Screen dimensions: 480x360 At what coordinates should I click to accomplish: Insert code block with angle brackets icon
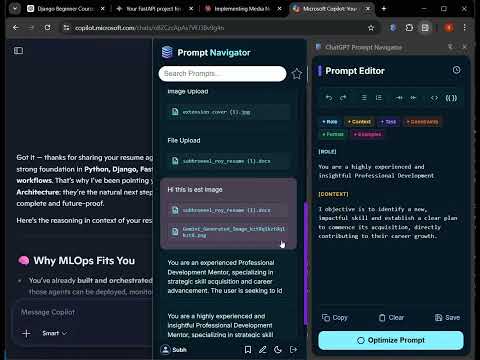coord(434,98)
